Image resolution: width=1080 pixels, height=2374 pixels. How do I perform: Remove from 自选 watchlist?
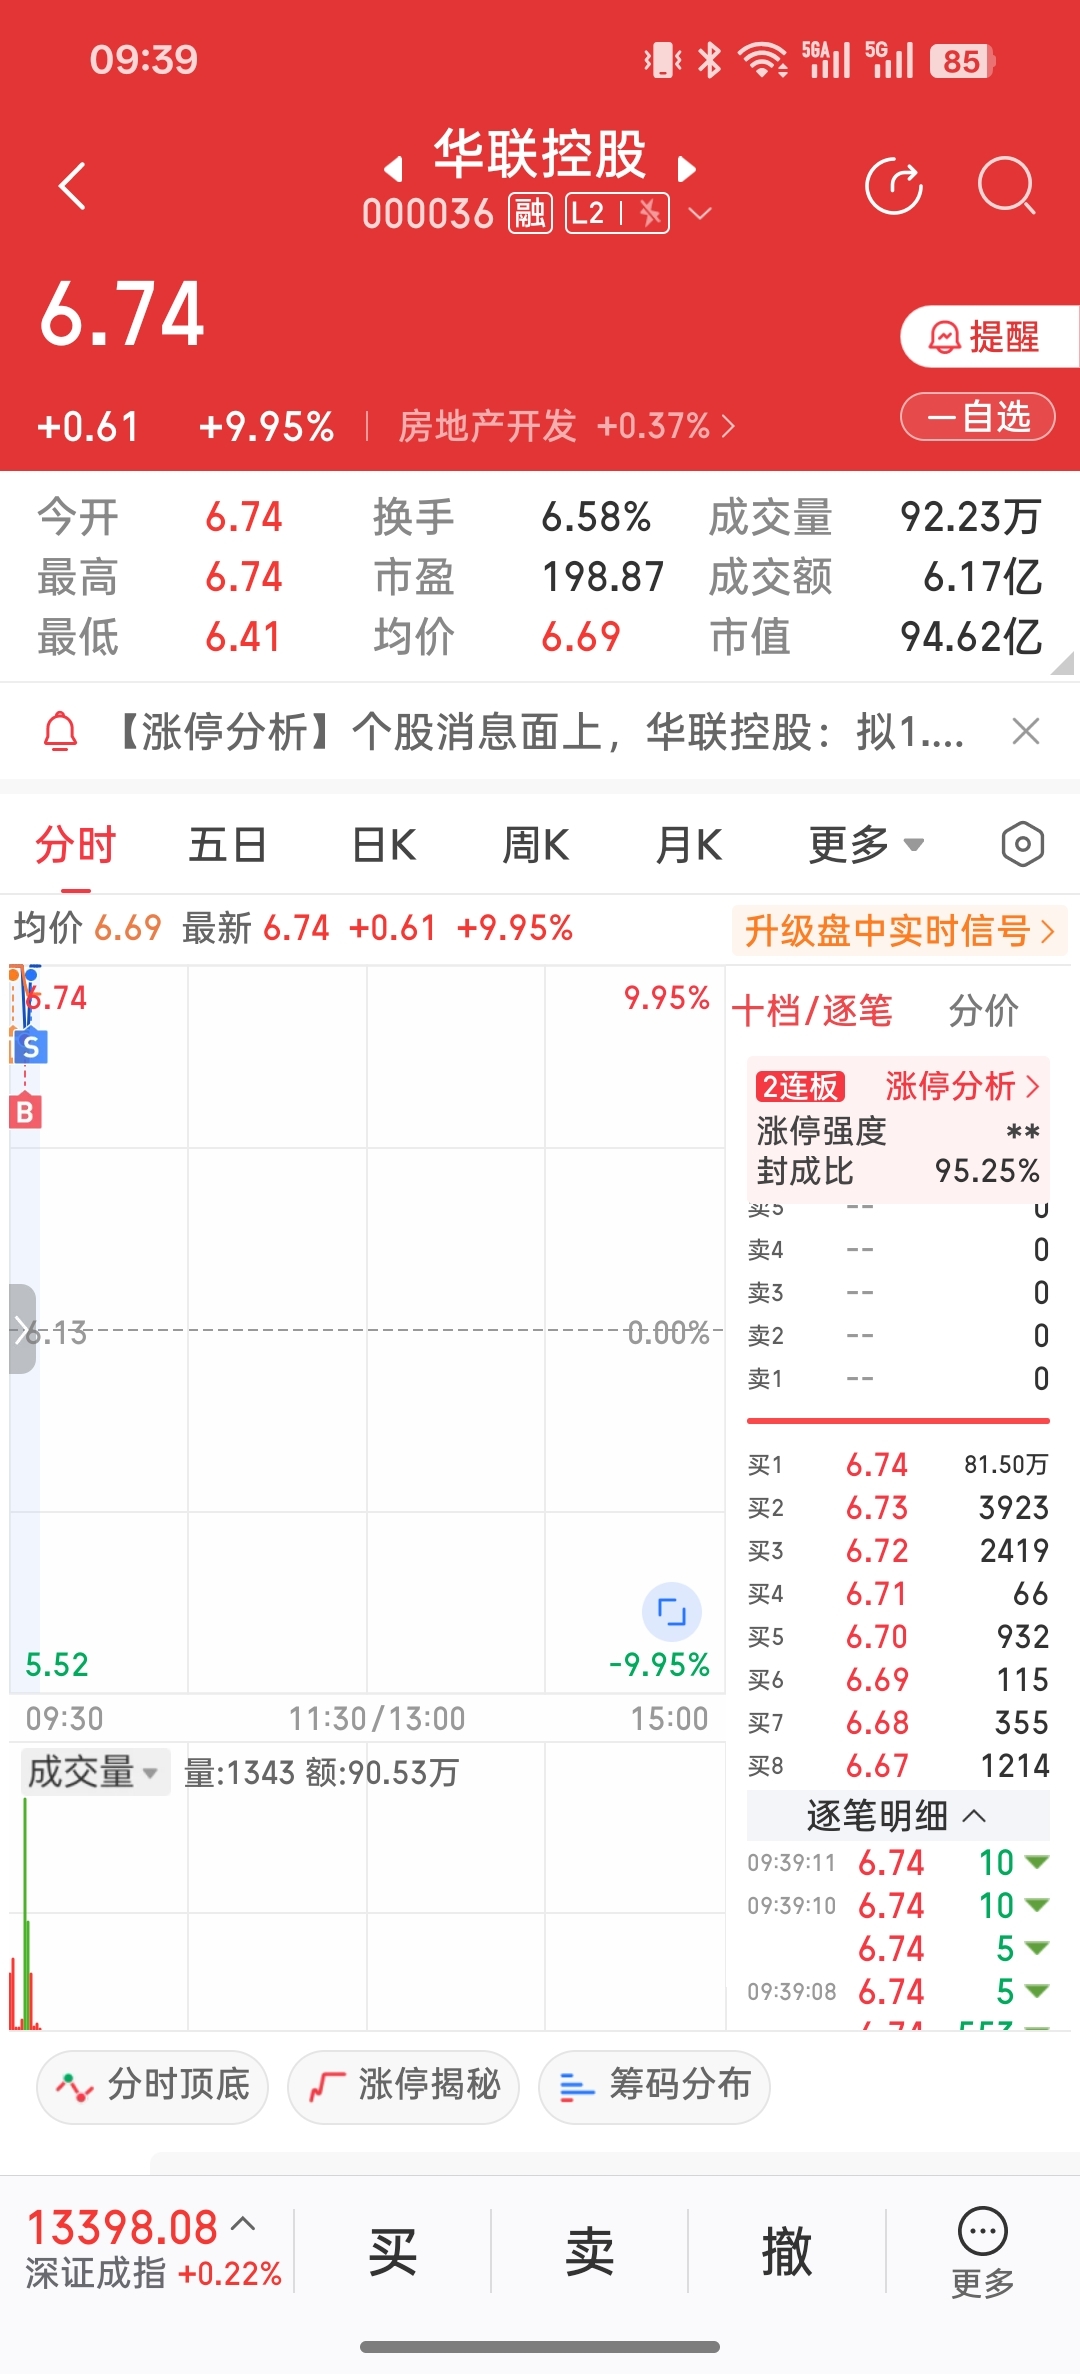coord(978,416)
